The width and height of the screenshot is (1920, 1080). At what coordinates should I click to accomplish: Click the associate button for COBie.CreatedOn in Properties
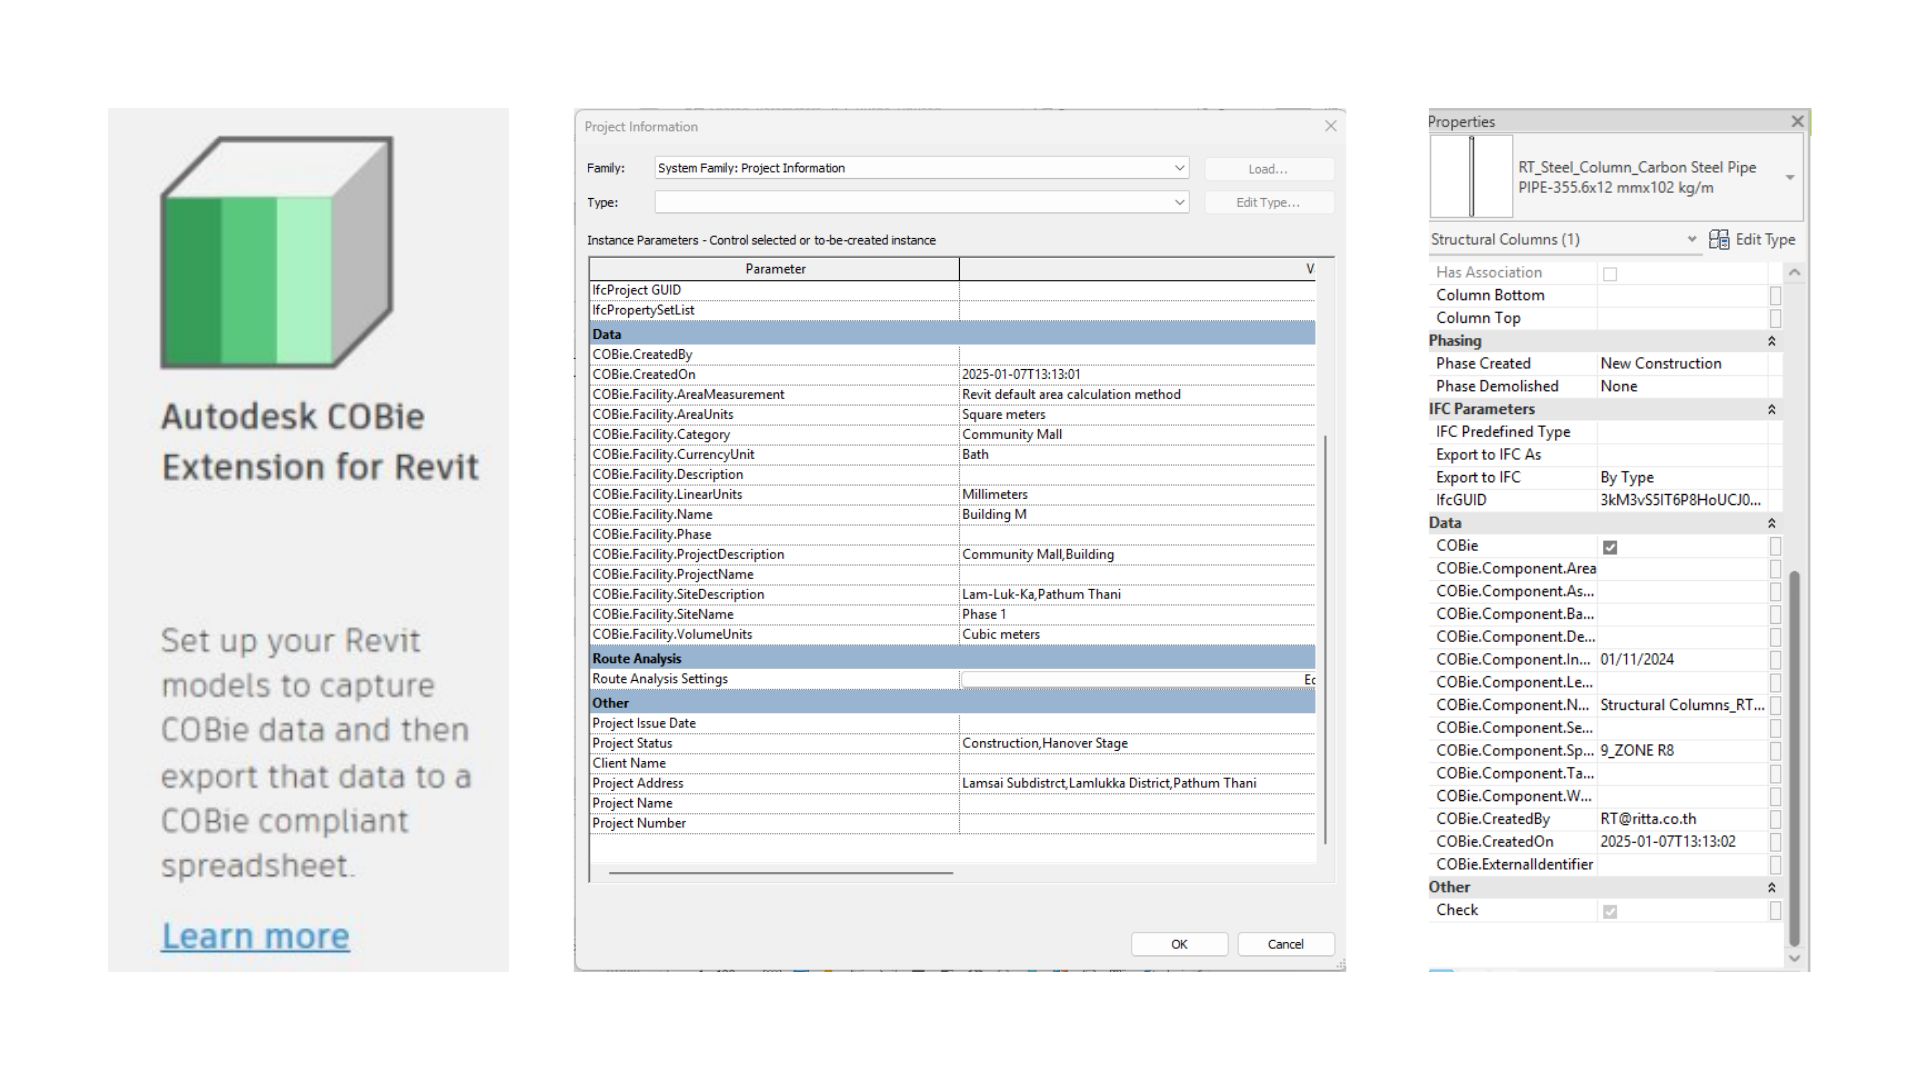click(x=1775, y=842)
